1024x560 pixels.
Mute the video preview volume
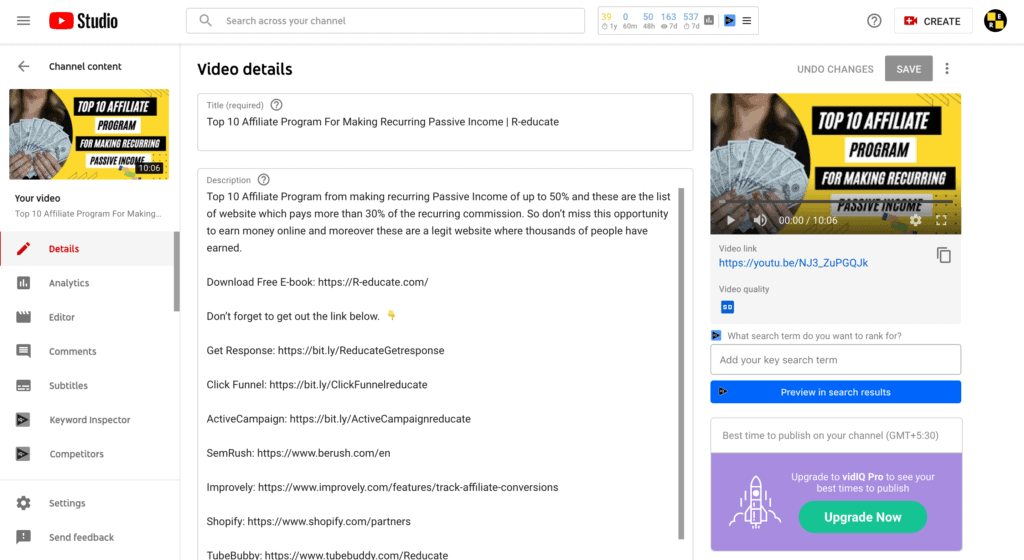click(760, 221)
